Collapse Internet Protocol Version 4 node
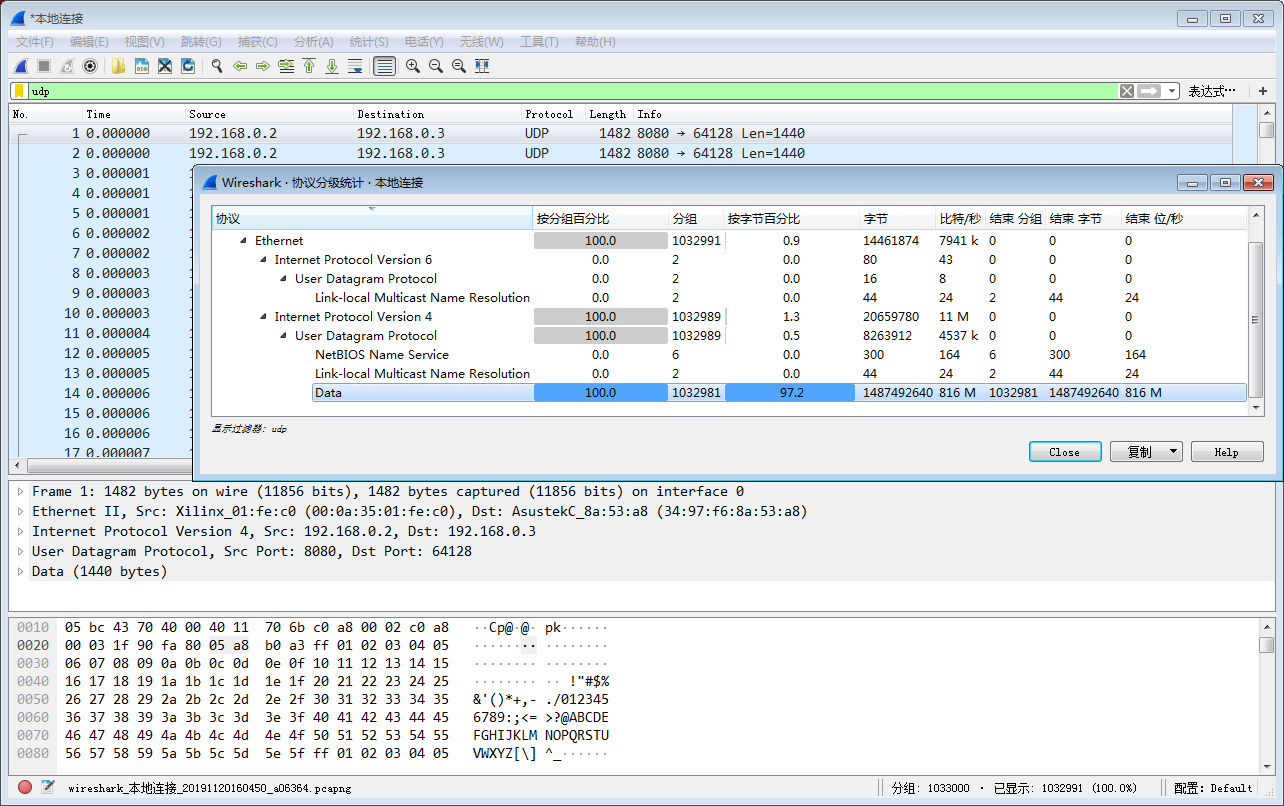The height and width of the screenshot is (806, 1284). (264, 317)
